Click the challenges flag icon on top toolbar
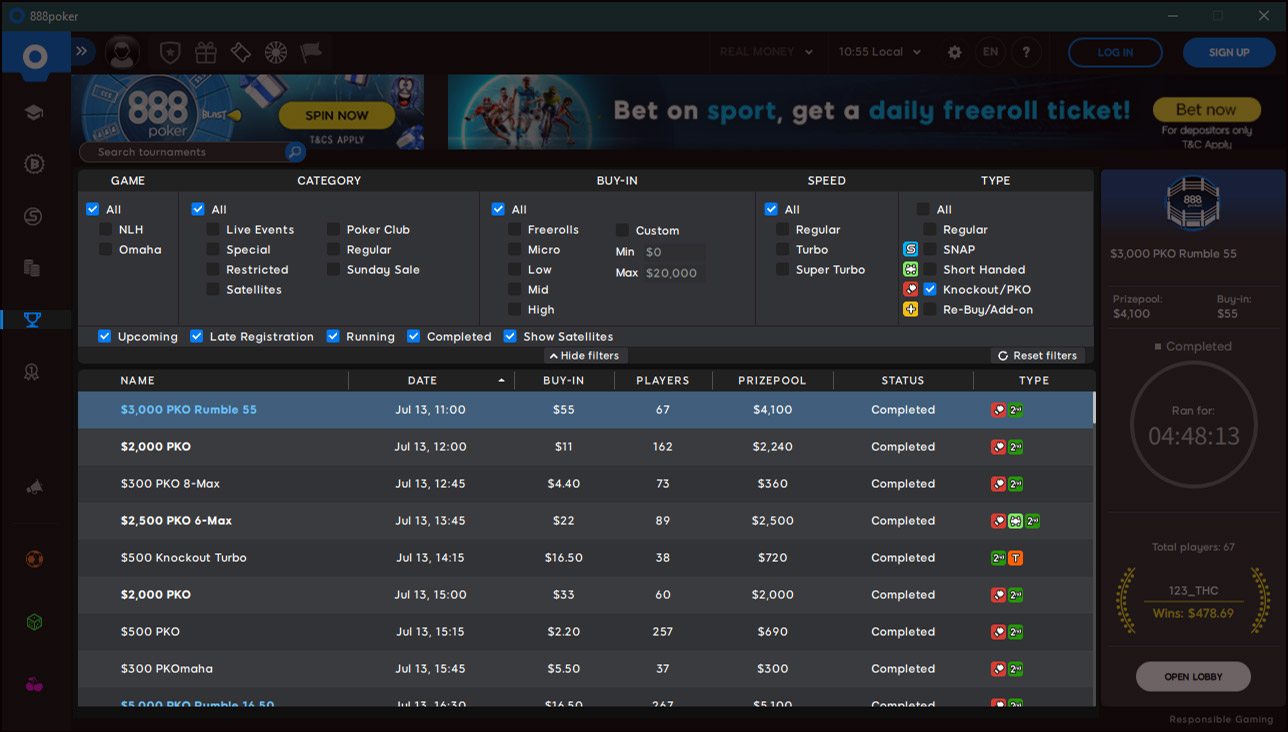Image resolution: width=1288 pixels, height=732 pixels. 310,52
